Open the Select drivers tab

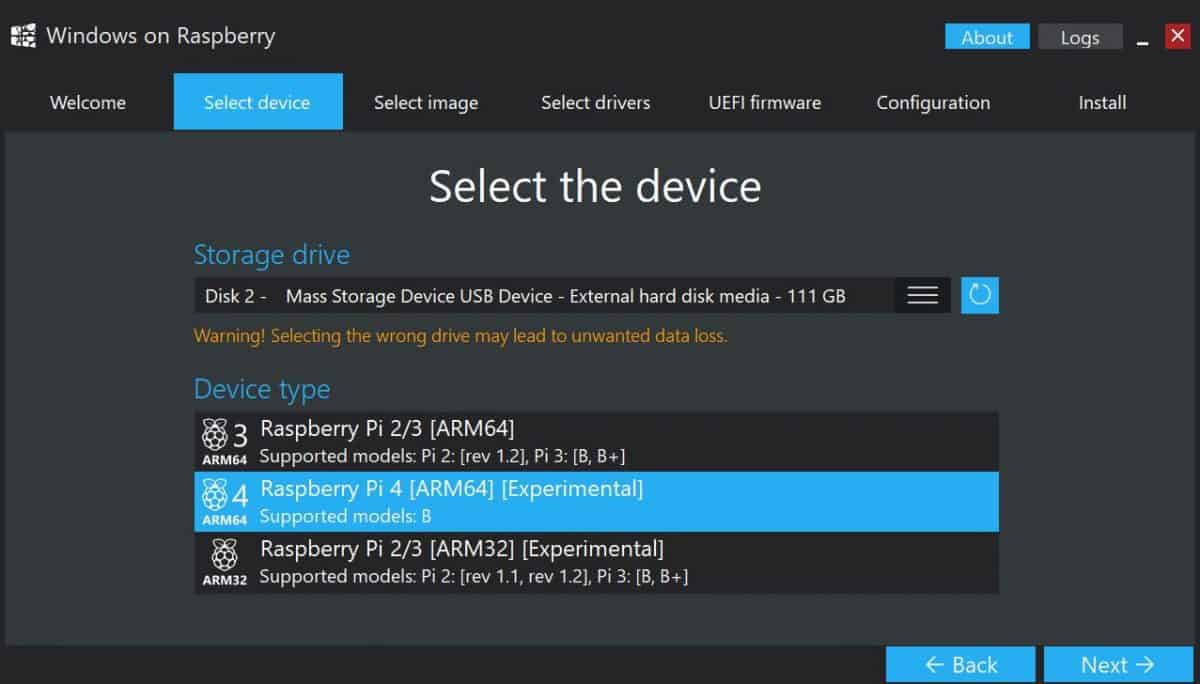596,102
